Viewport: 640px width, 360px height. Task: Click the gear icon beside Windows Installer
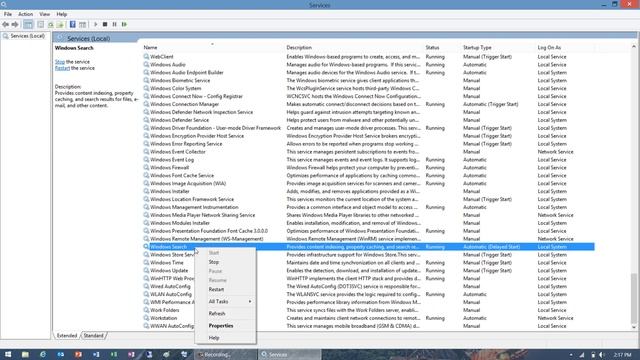(146, 191)
